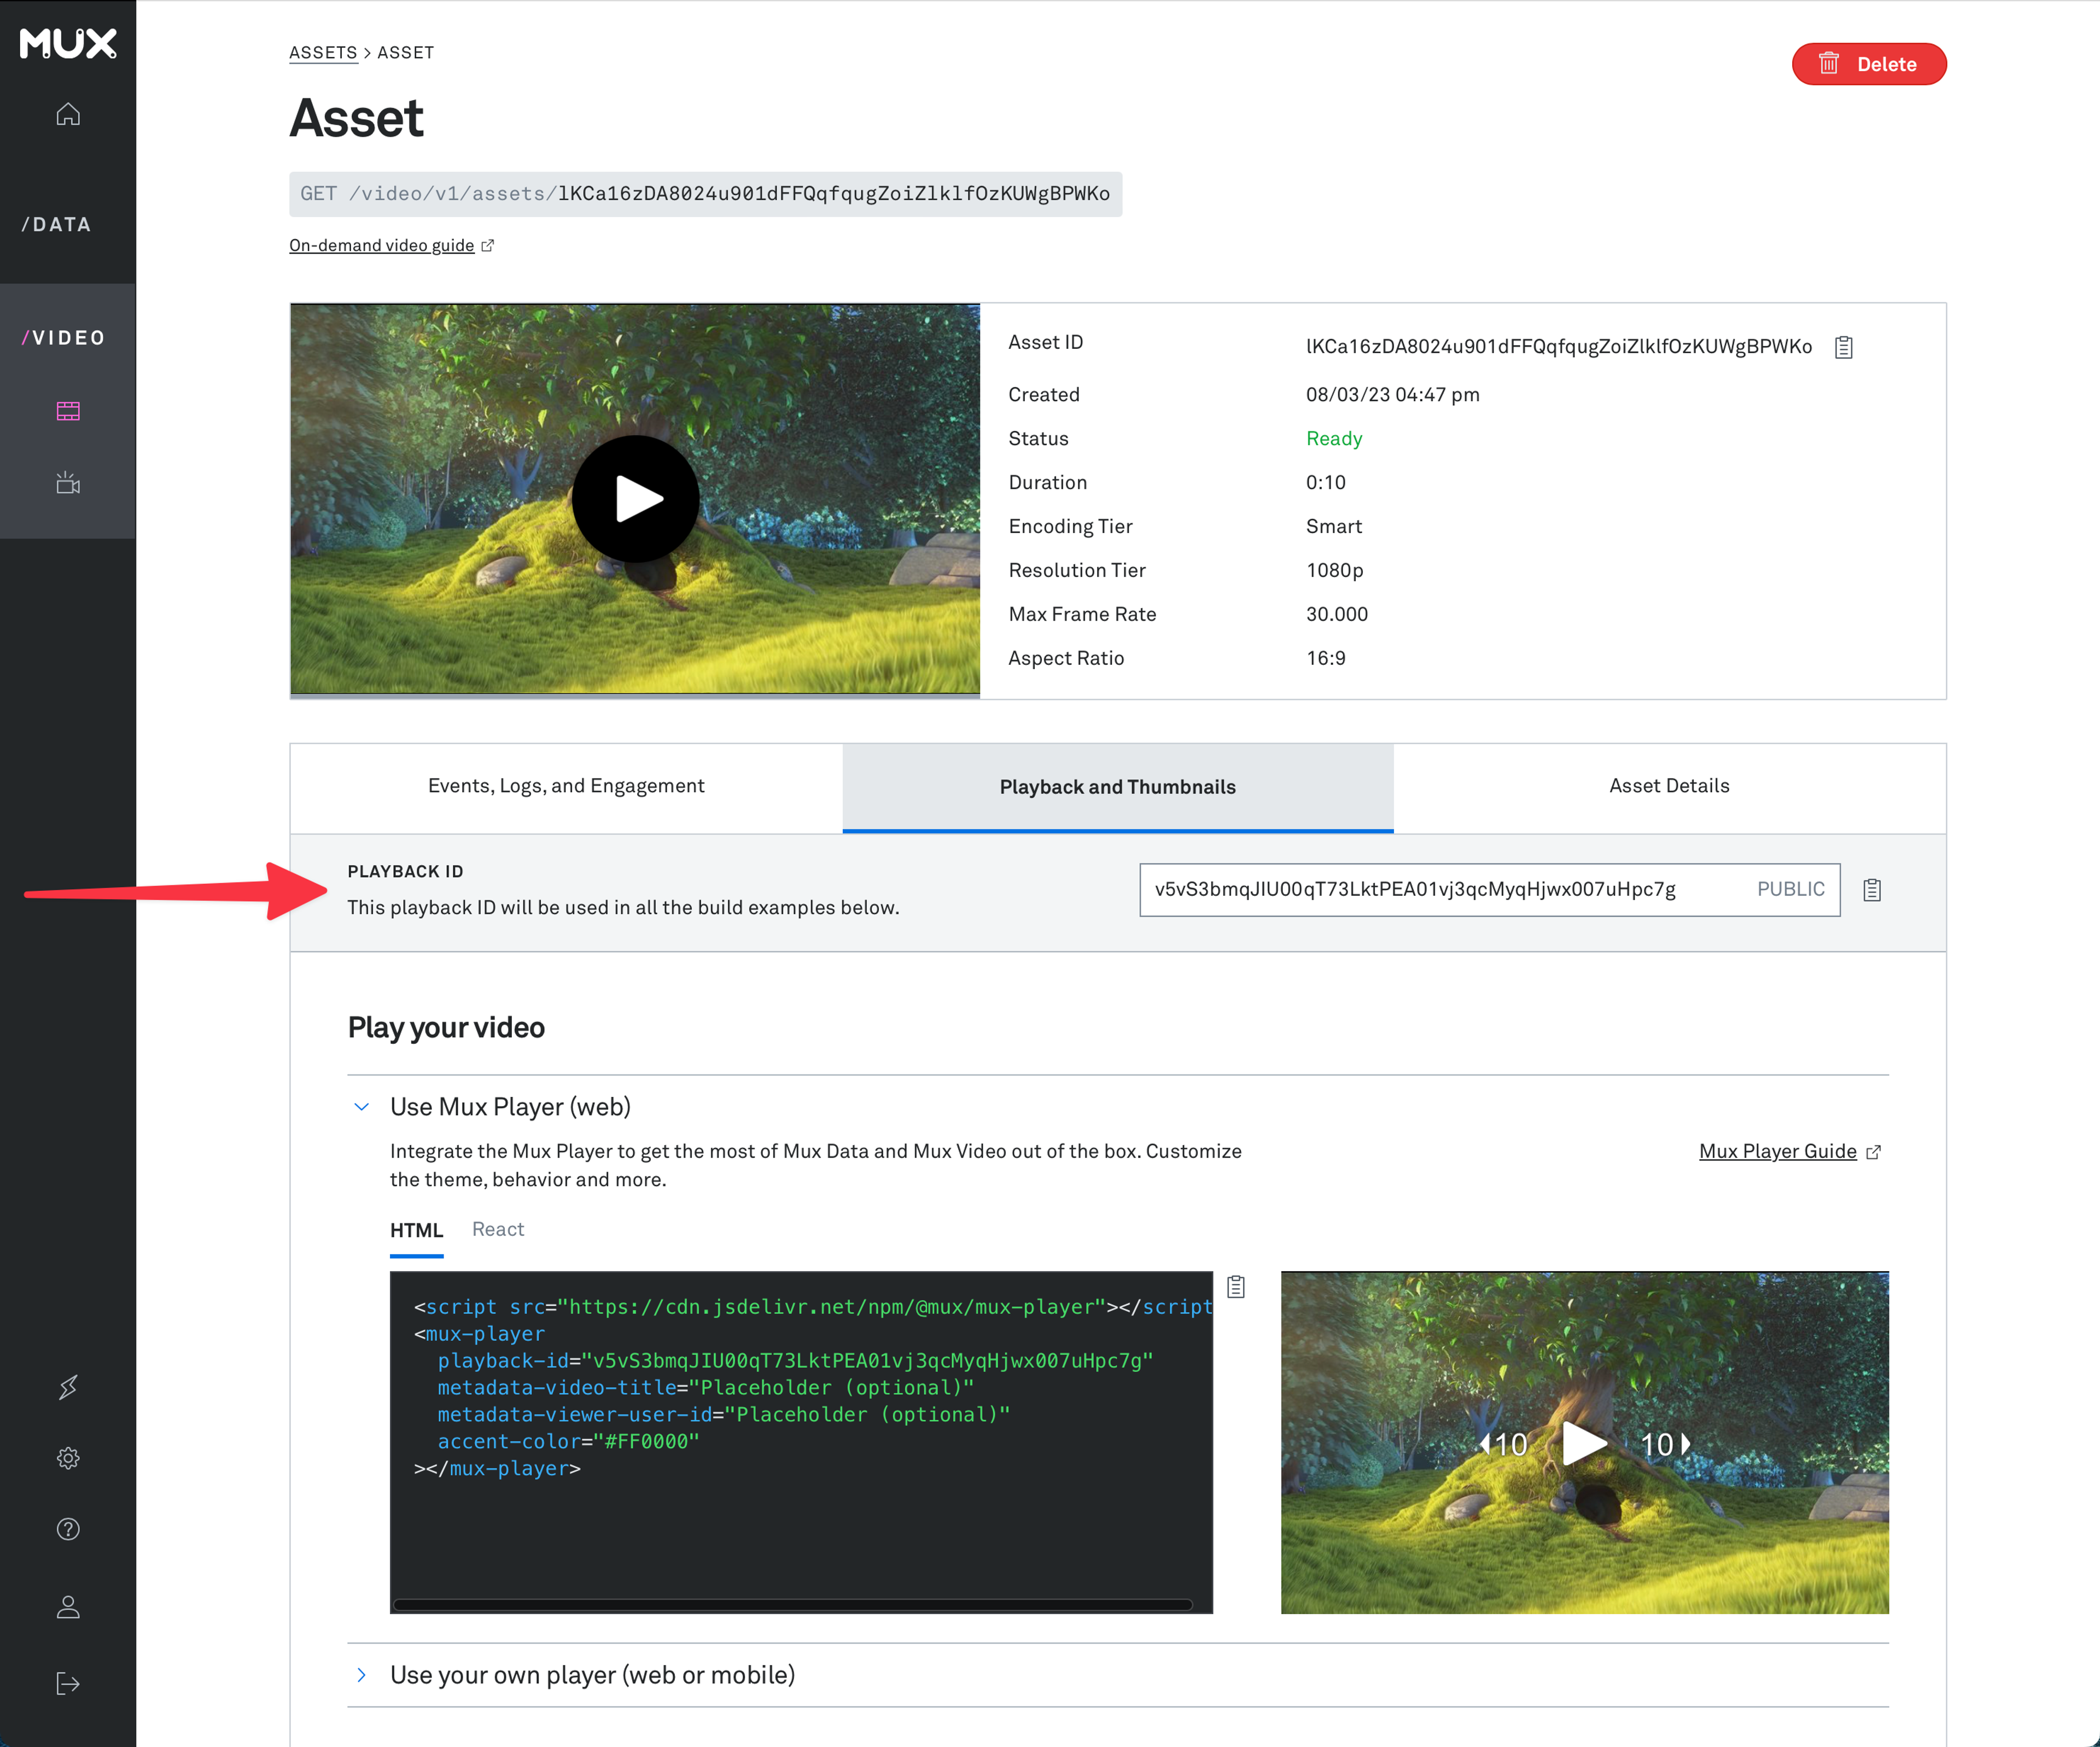Copy the Asset ID to the clipboard
Image resolution: width=2100 pixels, height=1747 pixels.
click(x=1844, y=347)
